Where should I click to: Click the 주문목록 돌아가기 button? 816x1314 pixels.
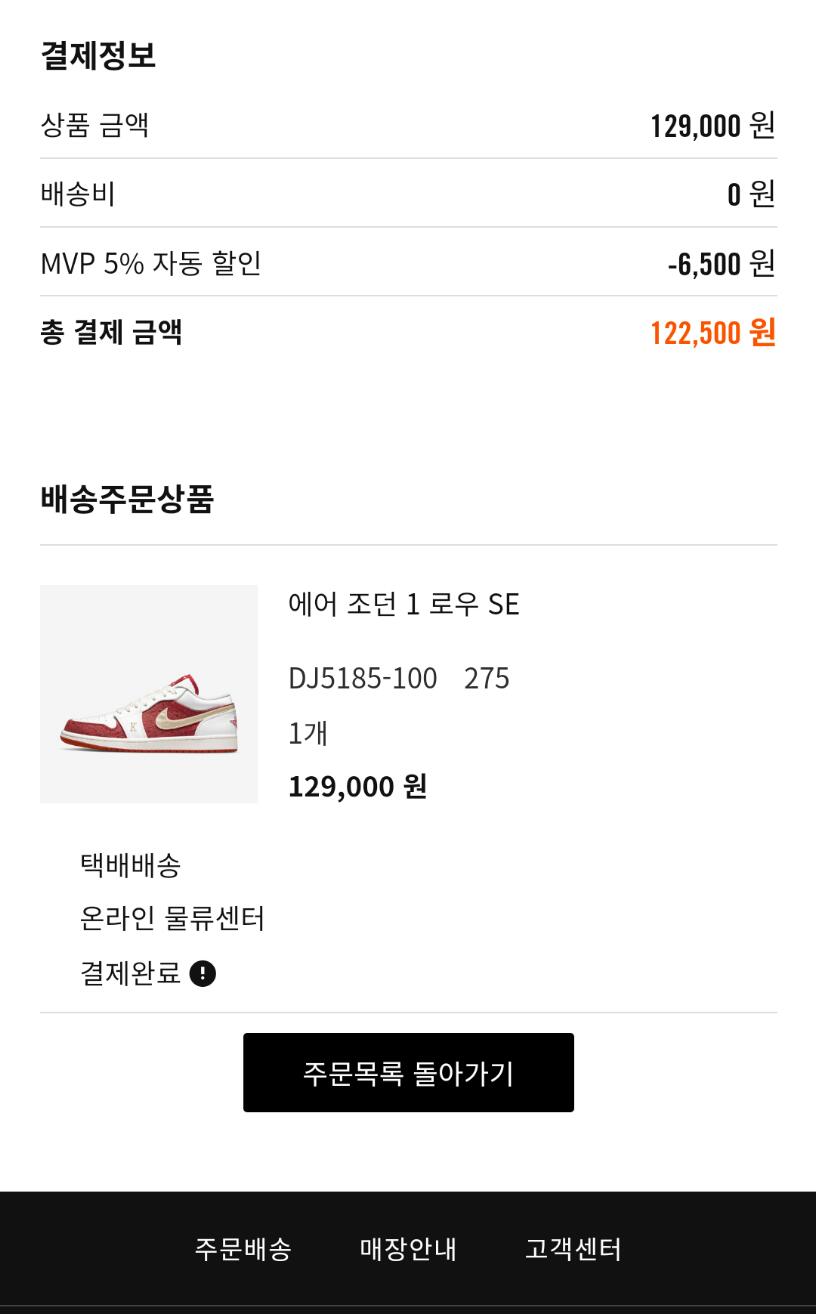point(408,1072)
